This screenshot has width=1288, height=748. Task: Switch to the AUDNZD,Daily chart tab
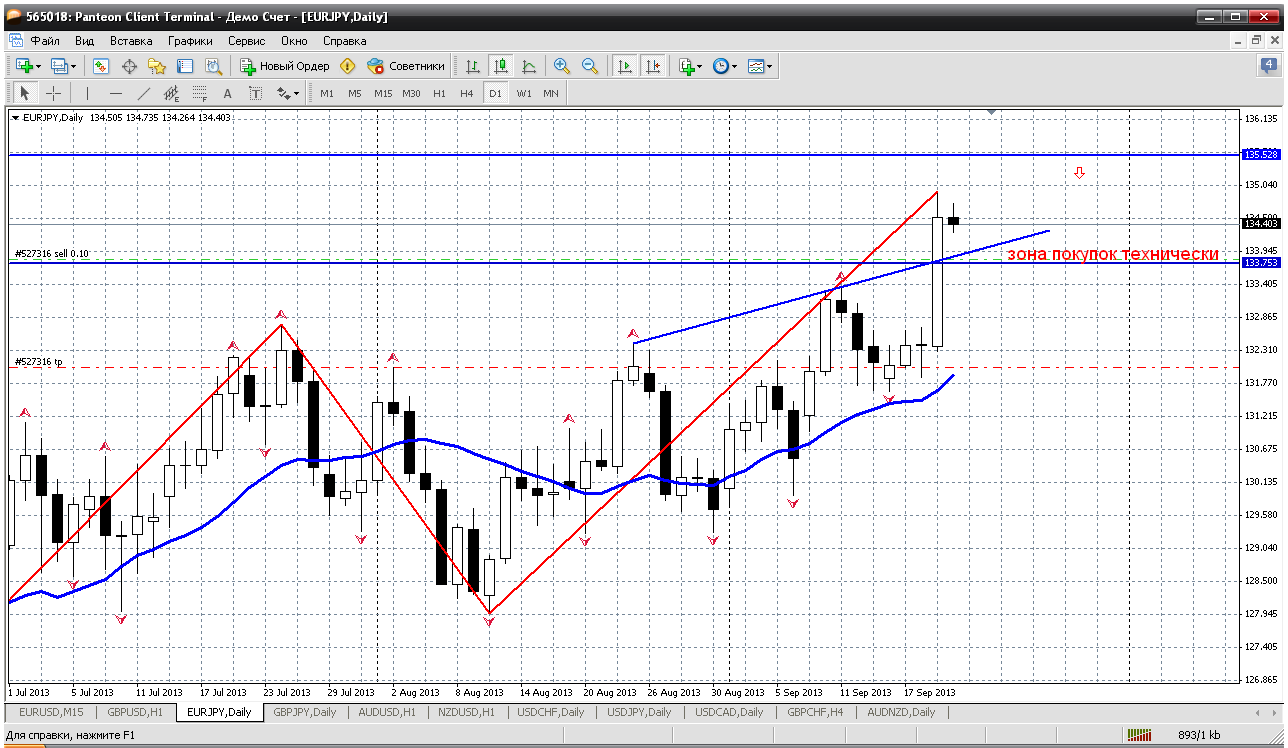click(901, 712)
